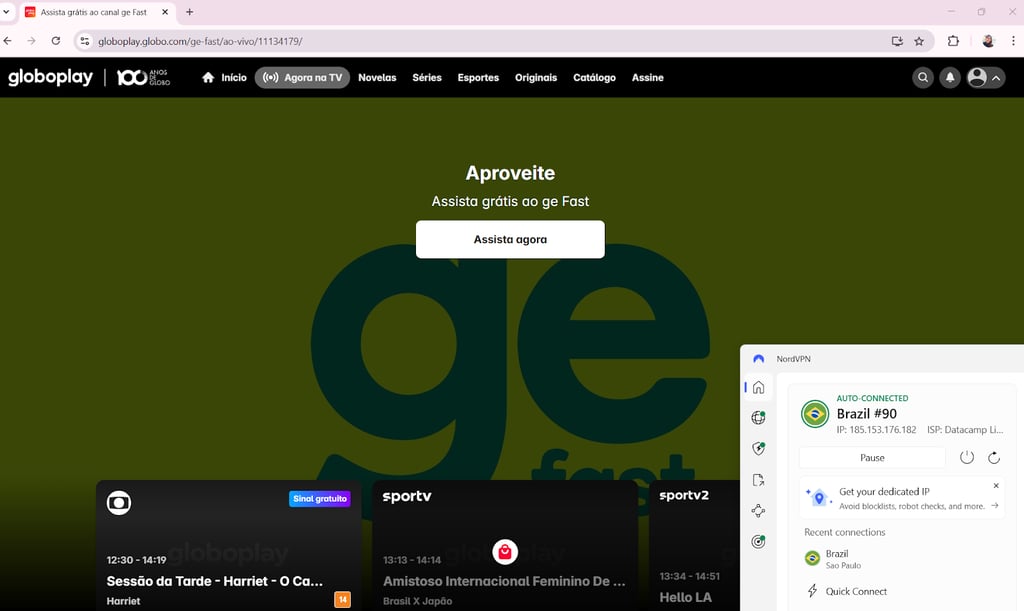Open NordVPN globe servers sidebar icon

[758, 418]
